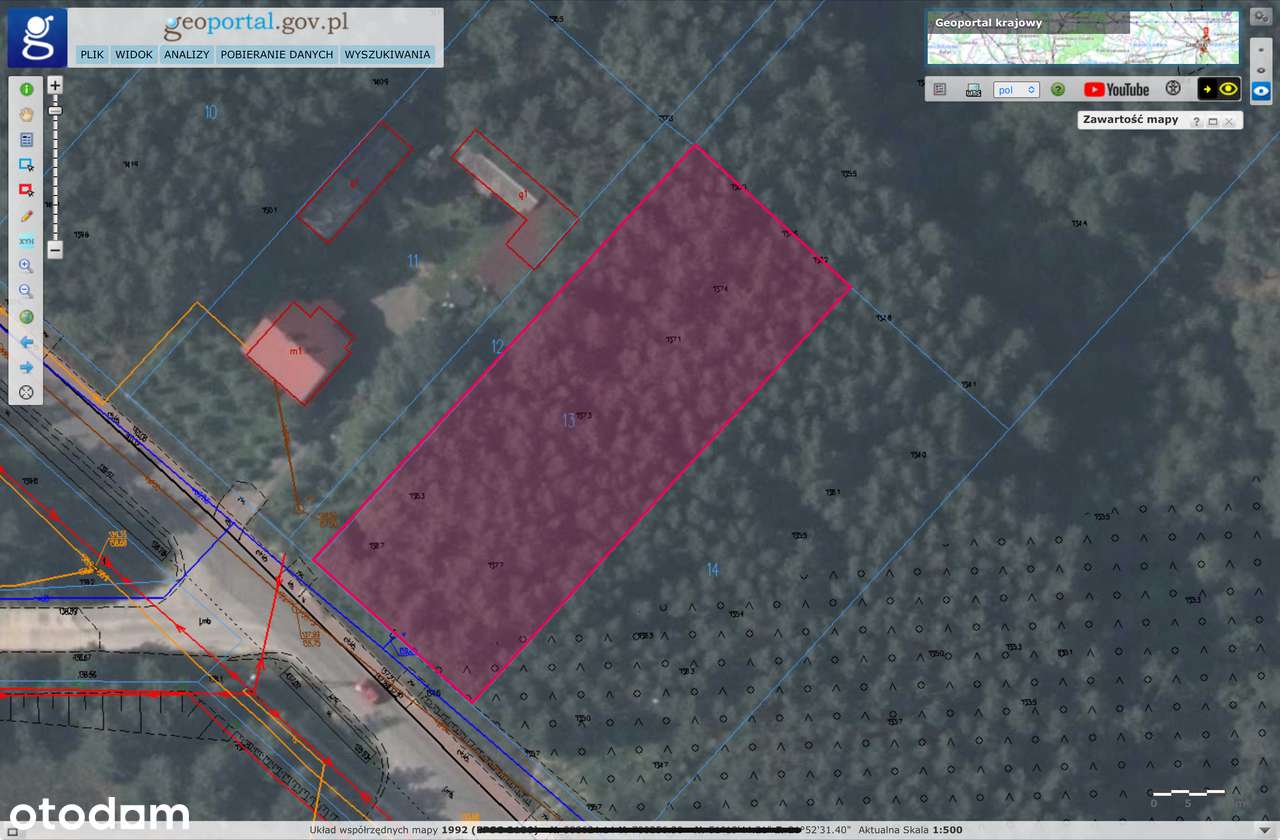1280x840 pixels.
Task: Open the legend list icon
Action: click(940, 89)
